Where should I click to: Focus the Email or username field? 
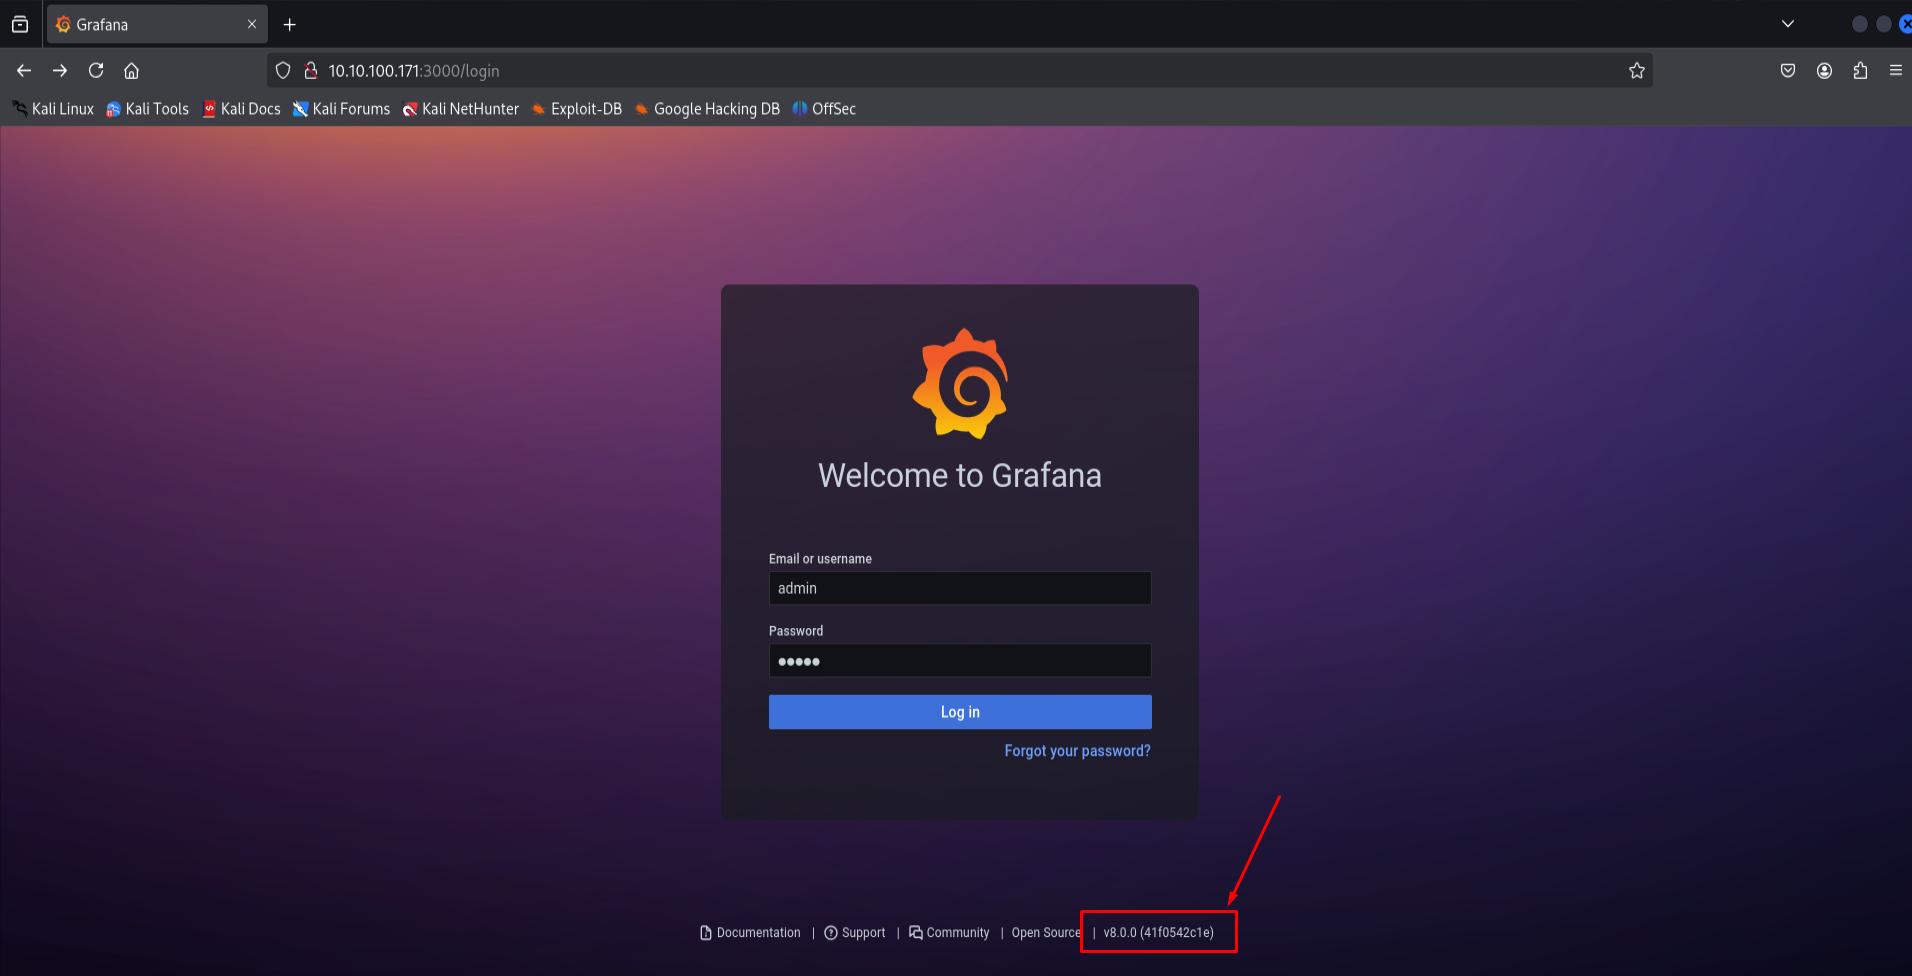pyautogui.click(x=960, y=588)
